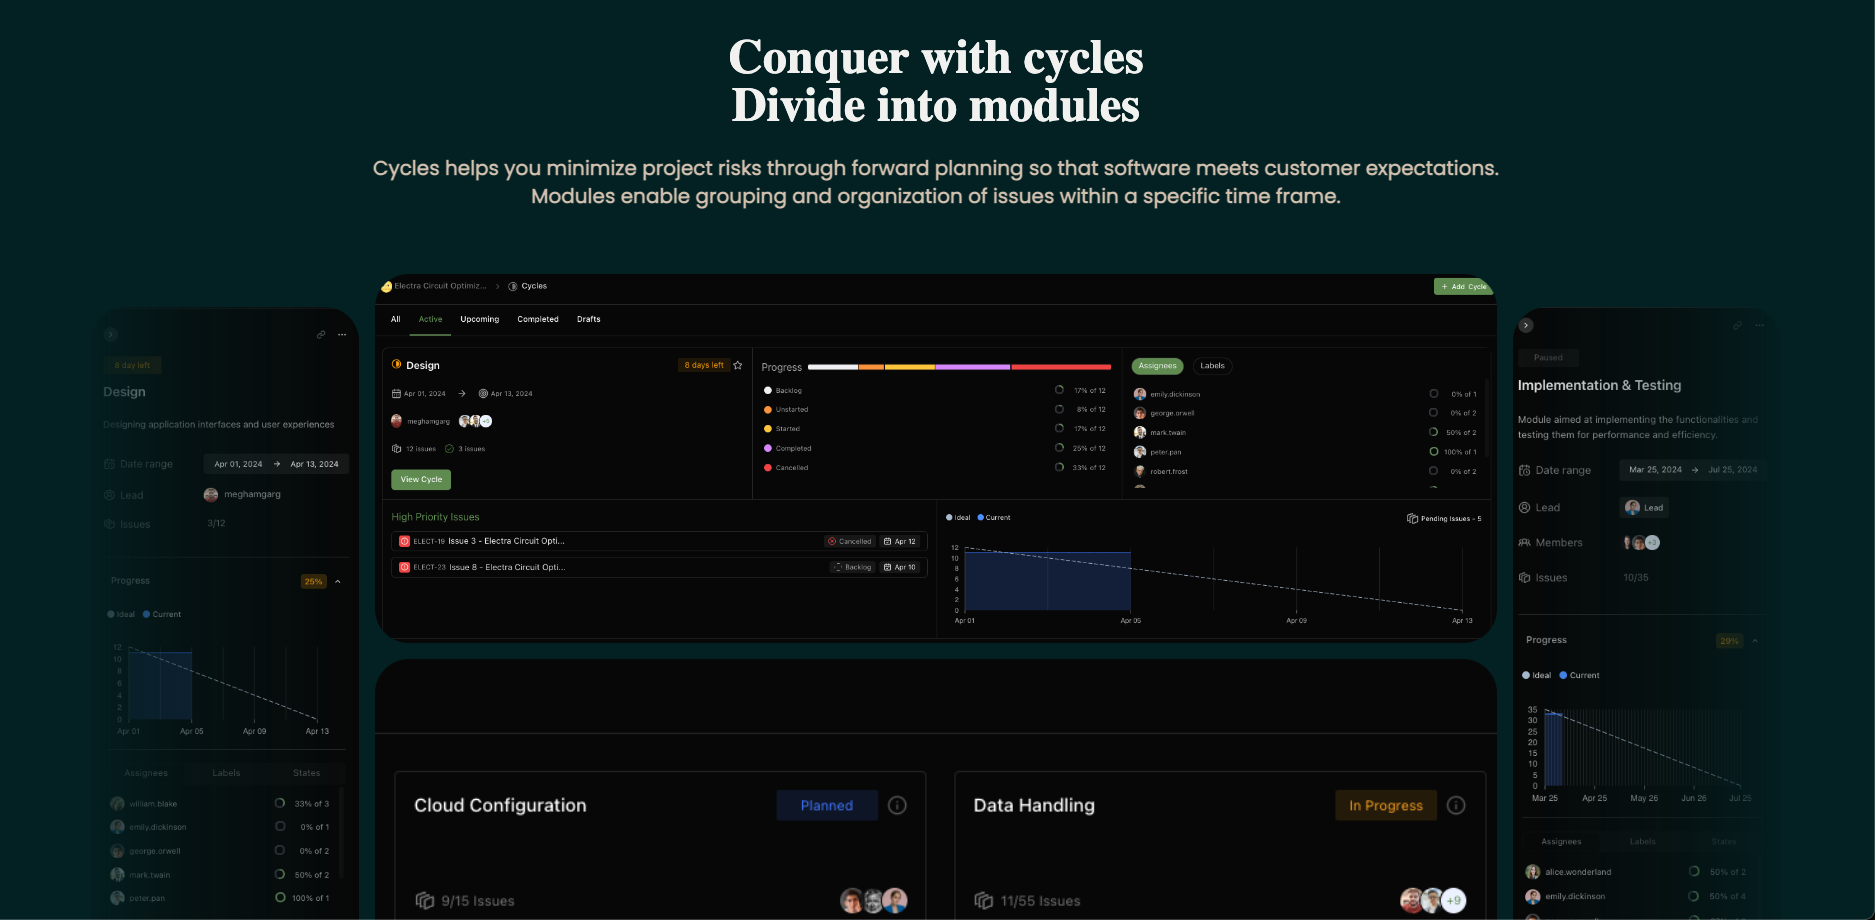Toggle the Labels pill in cycle card
Screen dimensions: 1875x920
pos(1212,366)
